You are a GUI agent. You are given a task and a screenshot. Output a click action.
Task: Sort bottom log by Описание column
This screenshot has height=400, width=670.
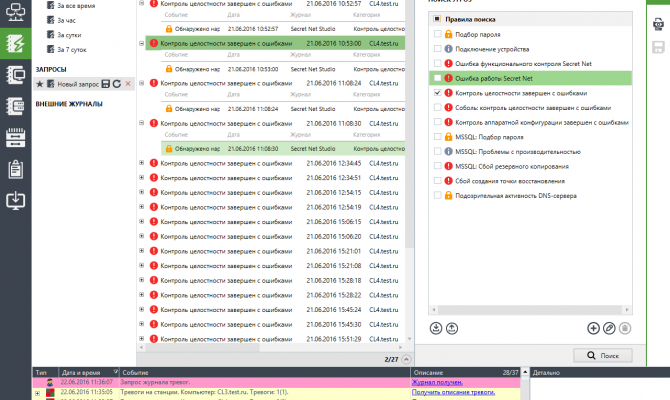coord(465,372)
